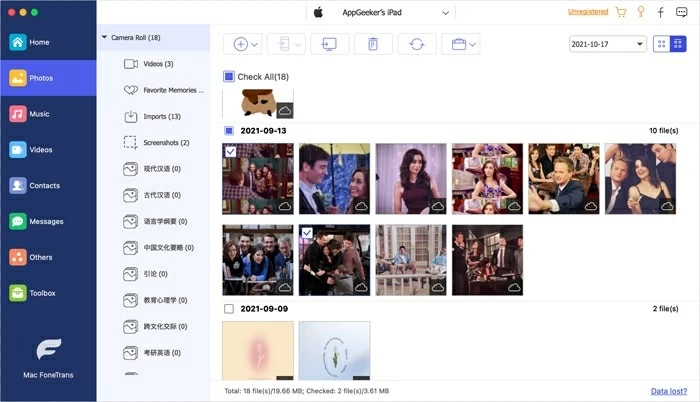Click the Data lost? link
700x402 pixels.
[x=669, y=392]
